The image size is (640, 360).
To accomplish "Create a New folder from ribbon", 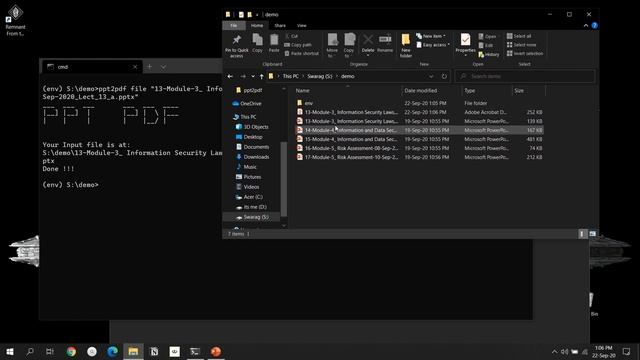I will [406, 45].
